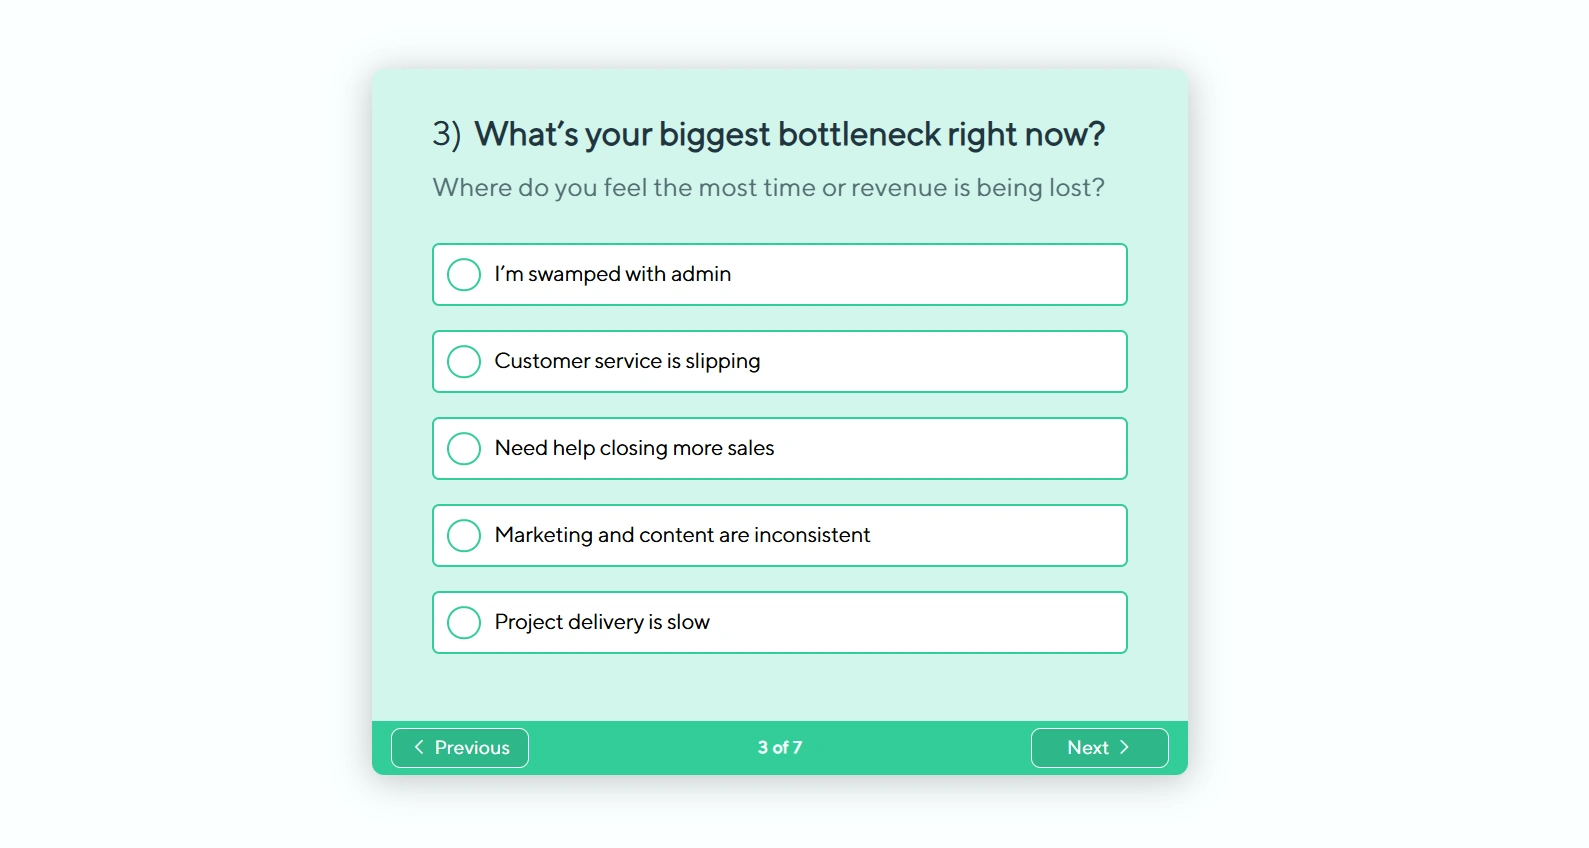
Task: Advance with the Next button label
Action: pos(1087,748)
